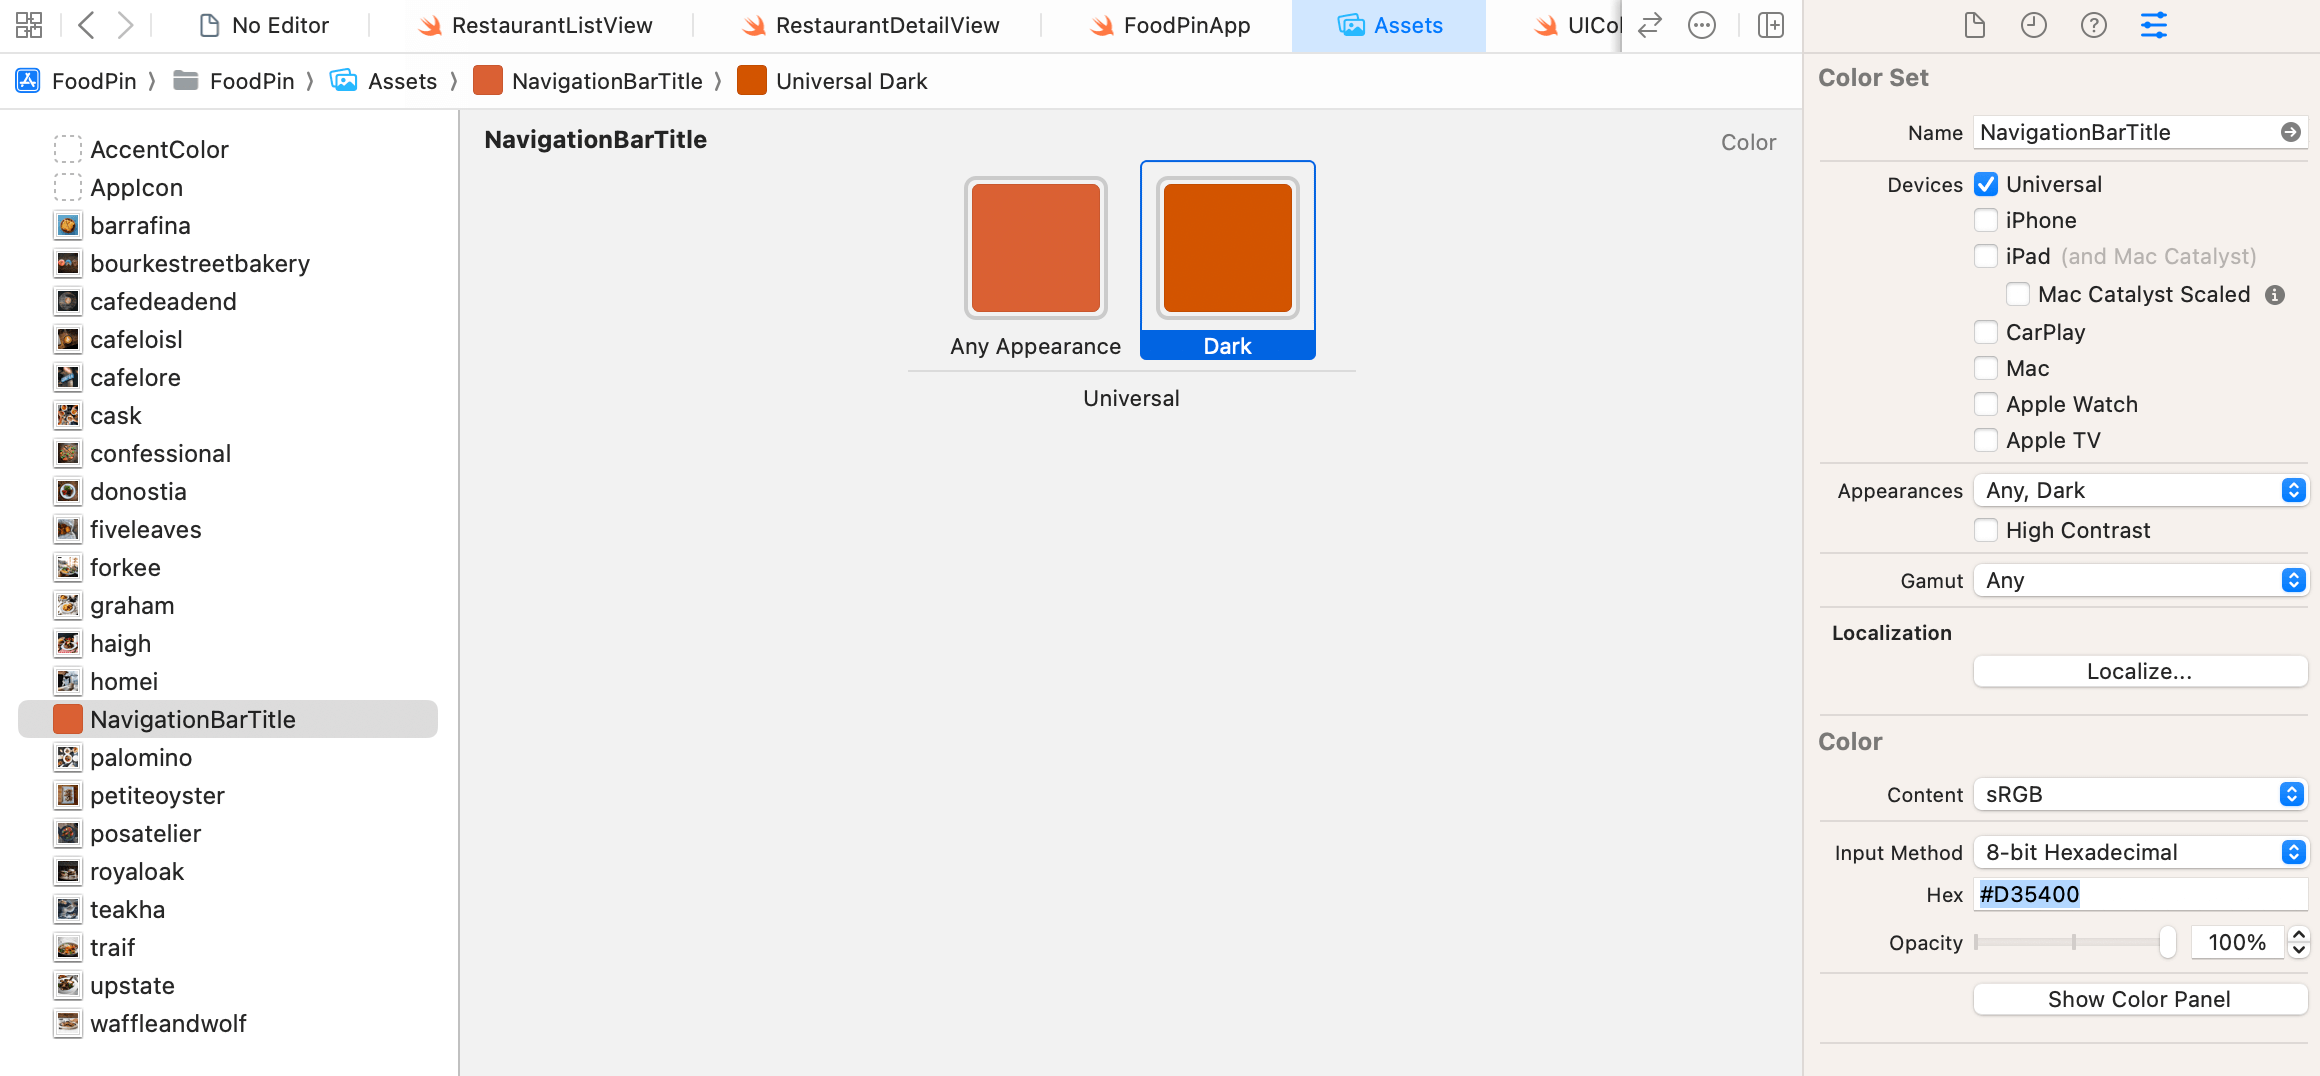Open the Quick Help inspector icon
Image resolution: width=2320 pixels, height=1076 pixels.
pyautogui.click(x=2093, y=25)
